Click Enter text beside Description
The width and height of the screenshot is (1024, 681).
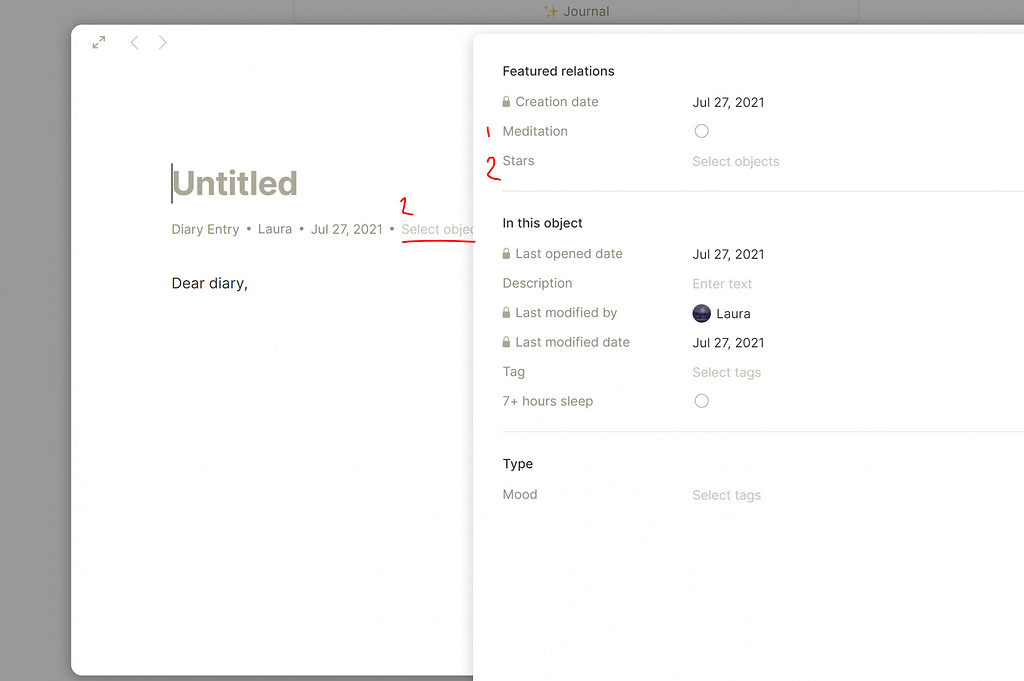[x=721, y=283]
